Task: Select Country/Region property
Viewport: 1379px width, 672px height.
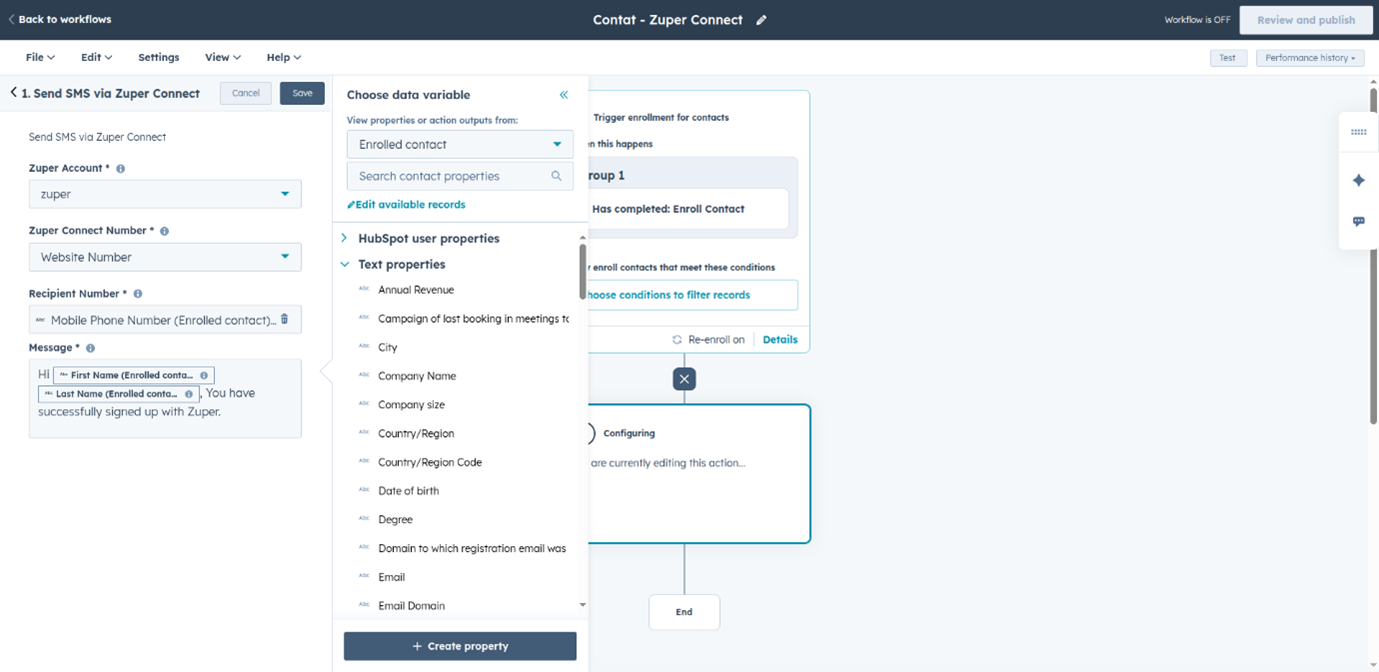Action: (416, 434)
